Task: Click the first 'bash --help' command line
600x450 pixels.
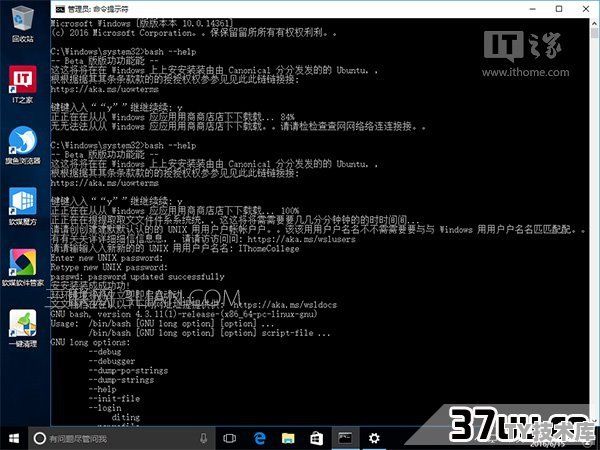Action: click(123, 52)
